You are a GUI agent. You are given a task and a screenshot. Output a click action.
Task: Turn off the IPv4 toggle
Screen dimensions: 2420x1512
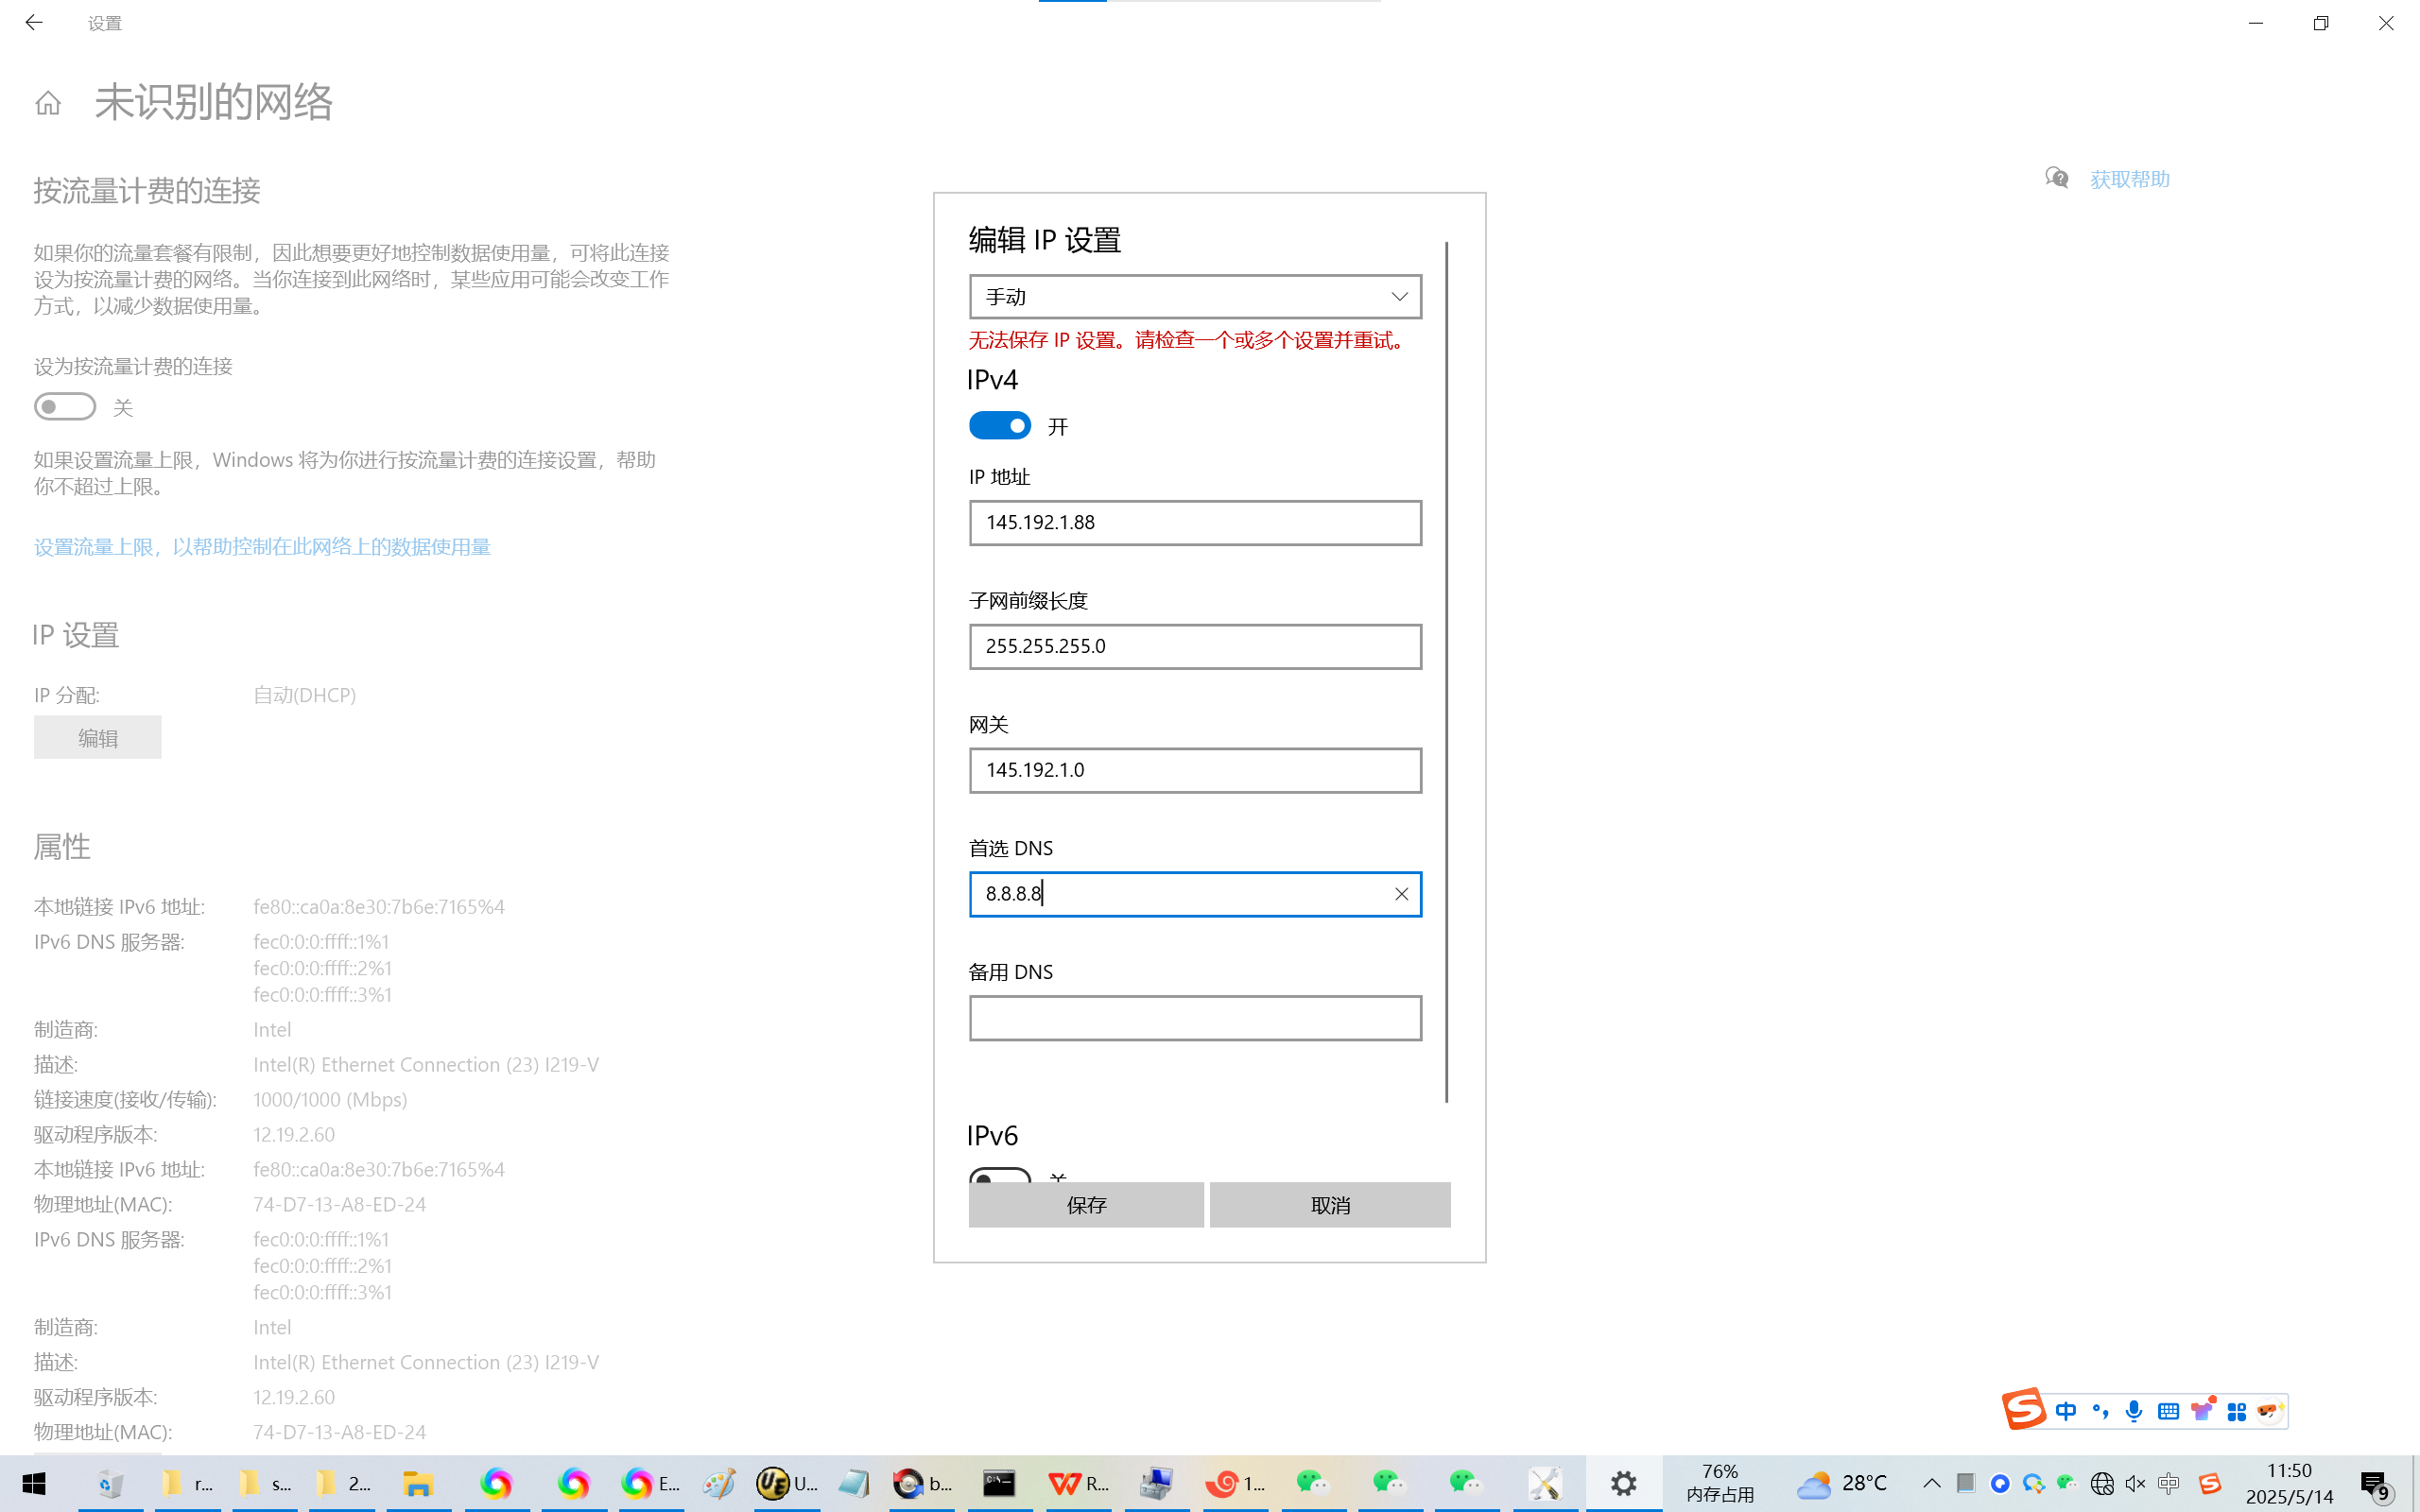click(x=999, y=426)
